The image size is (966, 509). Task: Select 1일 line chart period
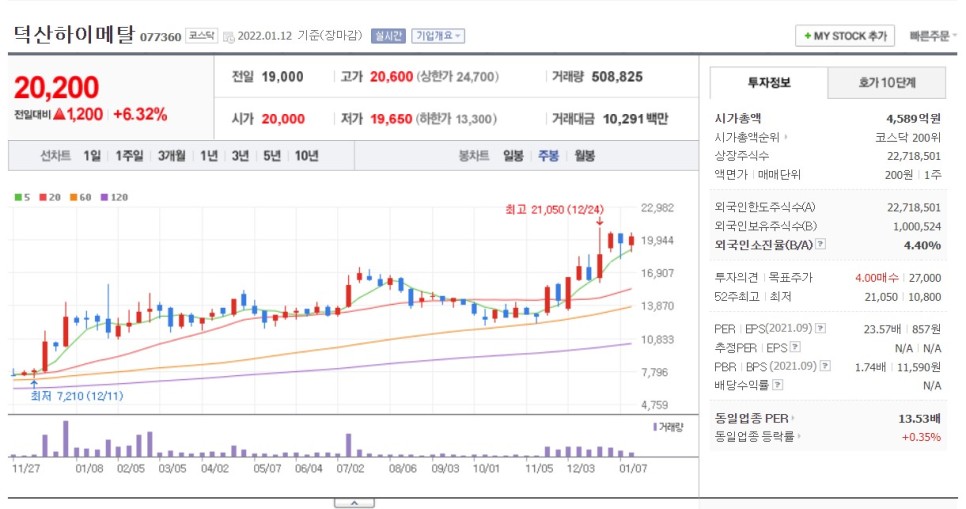92,156
